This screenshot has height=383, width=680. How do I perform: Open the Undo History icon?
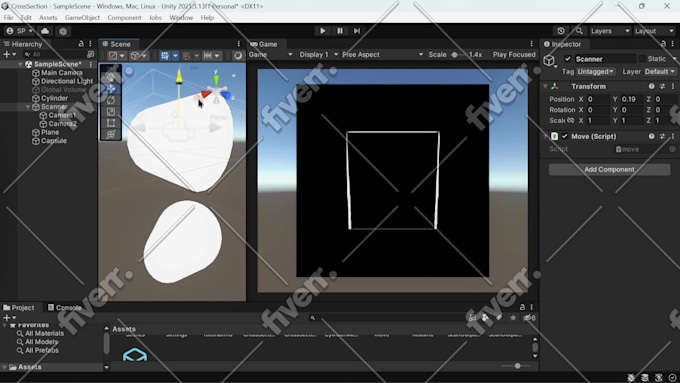pyautogui.click(x=561, y=31)
